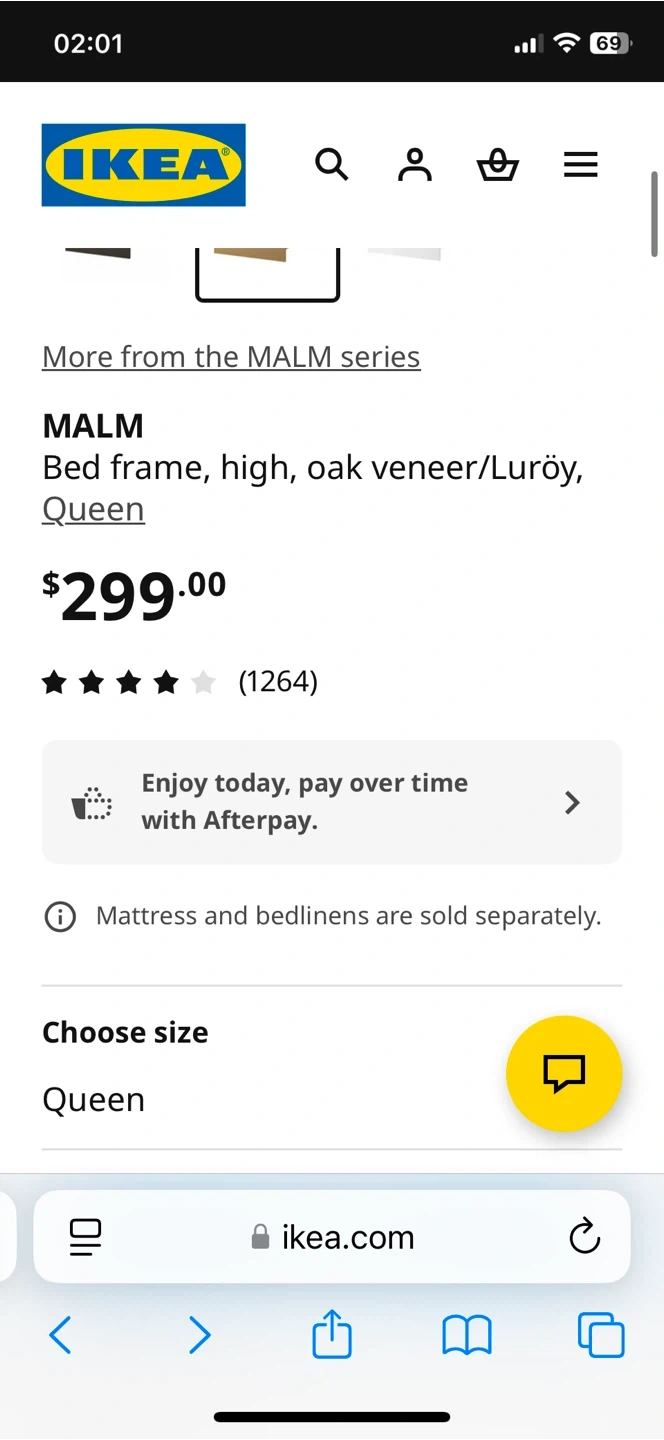Tap the Safari share icon
The image size is (664, 1440).
332,1335
